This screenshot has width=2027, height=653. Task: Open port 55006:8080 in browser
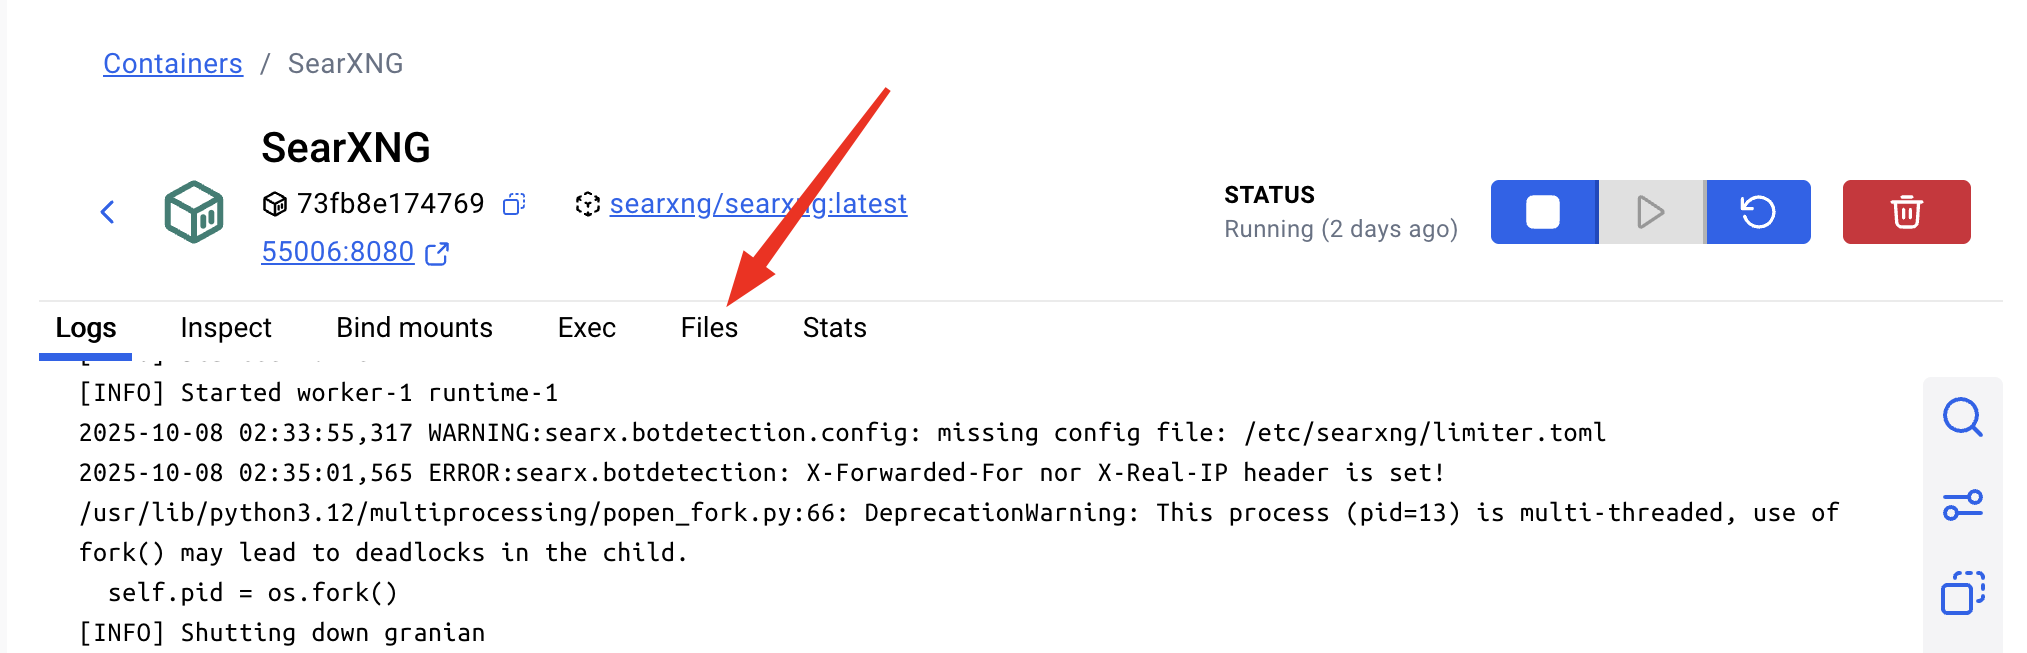click(x=338, y=252)
